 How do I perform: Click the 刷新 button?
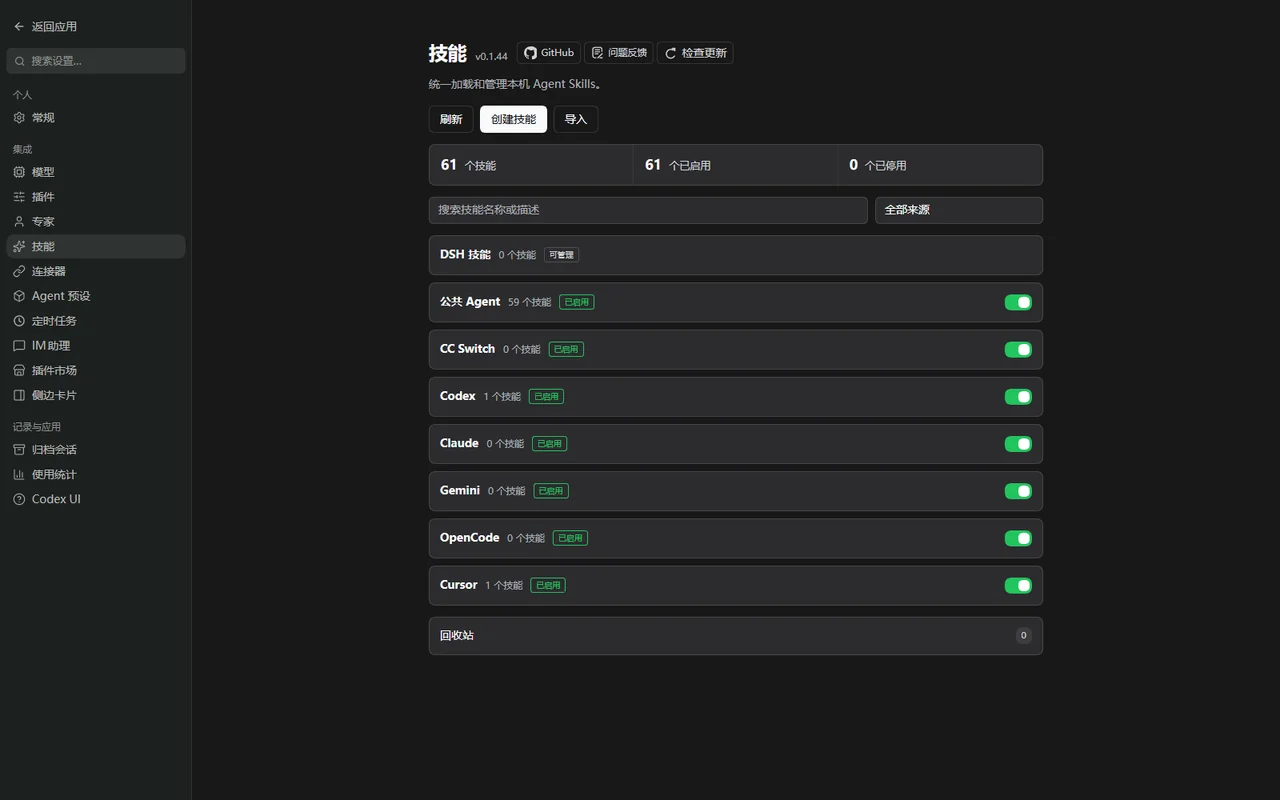tap(451, 119)
